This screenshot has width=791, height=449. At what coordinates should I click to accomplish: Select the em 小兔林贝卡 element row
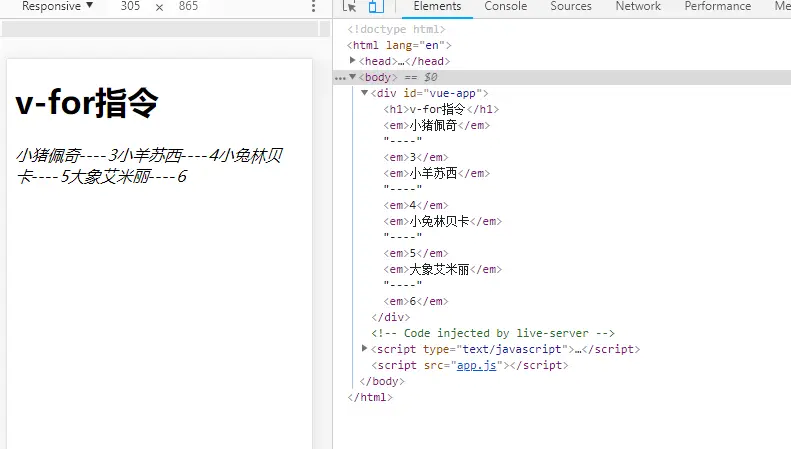click(x=442, y=221)
